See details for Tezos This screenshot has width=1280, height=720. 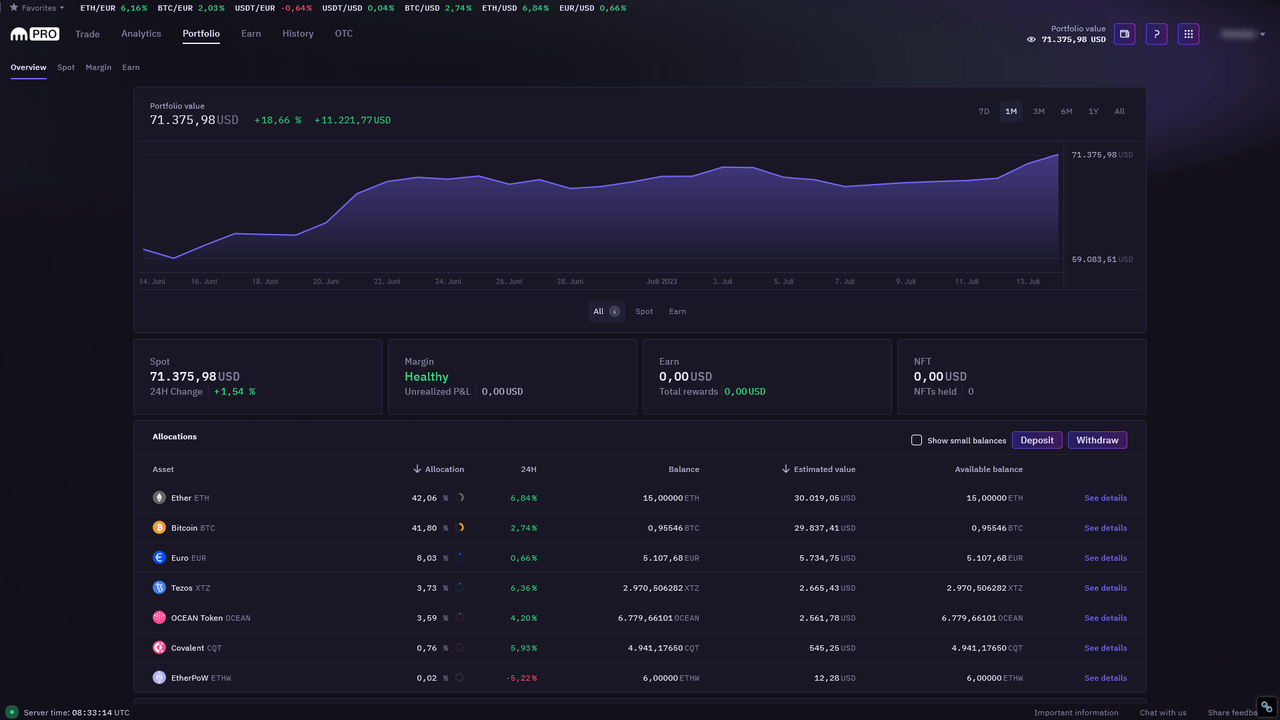[1105, 587]
